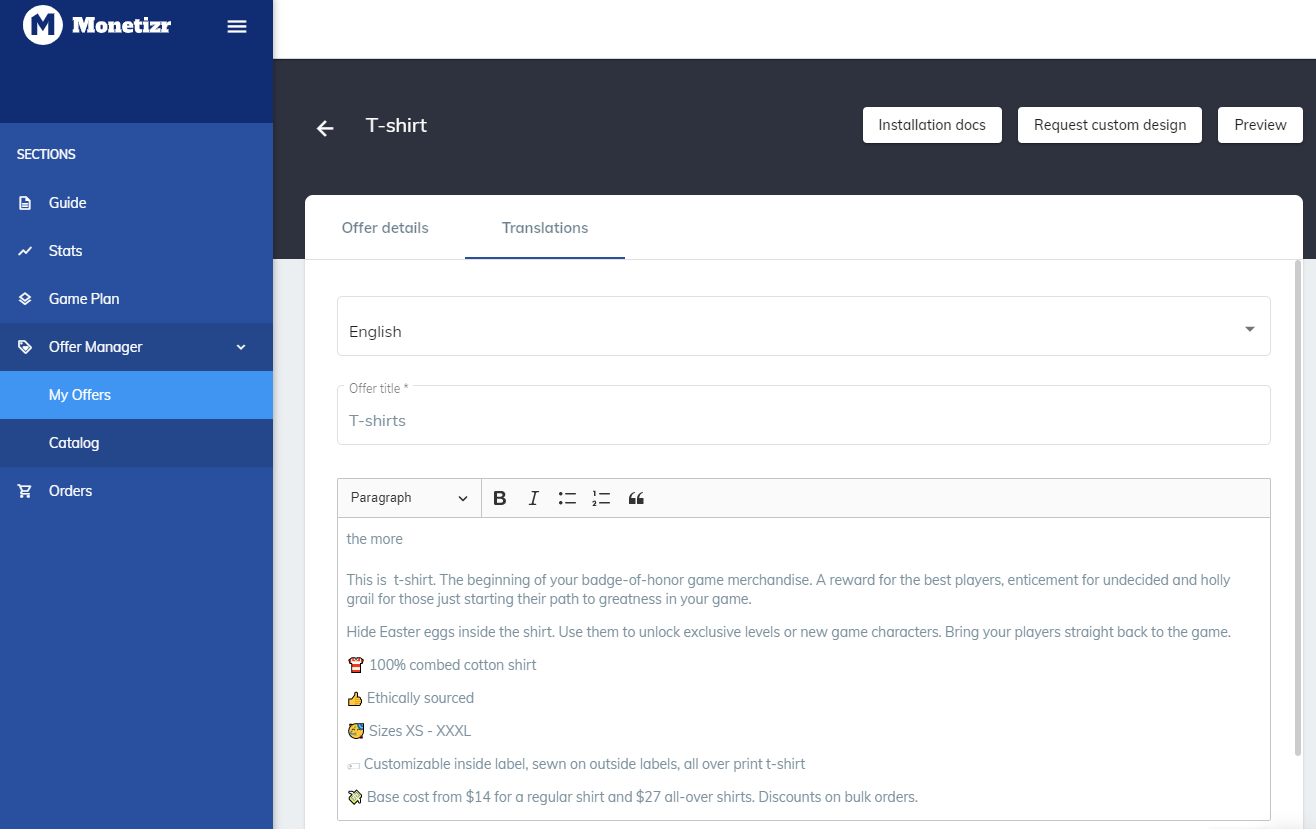Insert a block quote
1316x829 pixels.
(x=636, y=498)
